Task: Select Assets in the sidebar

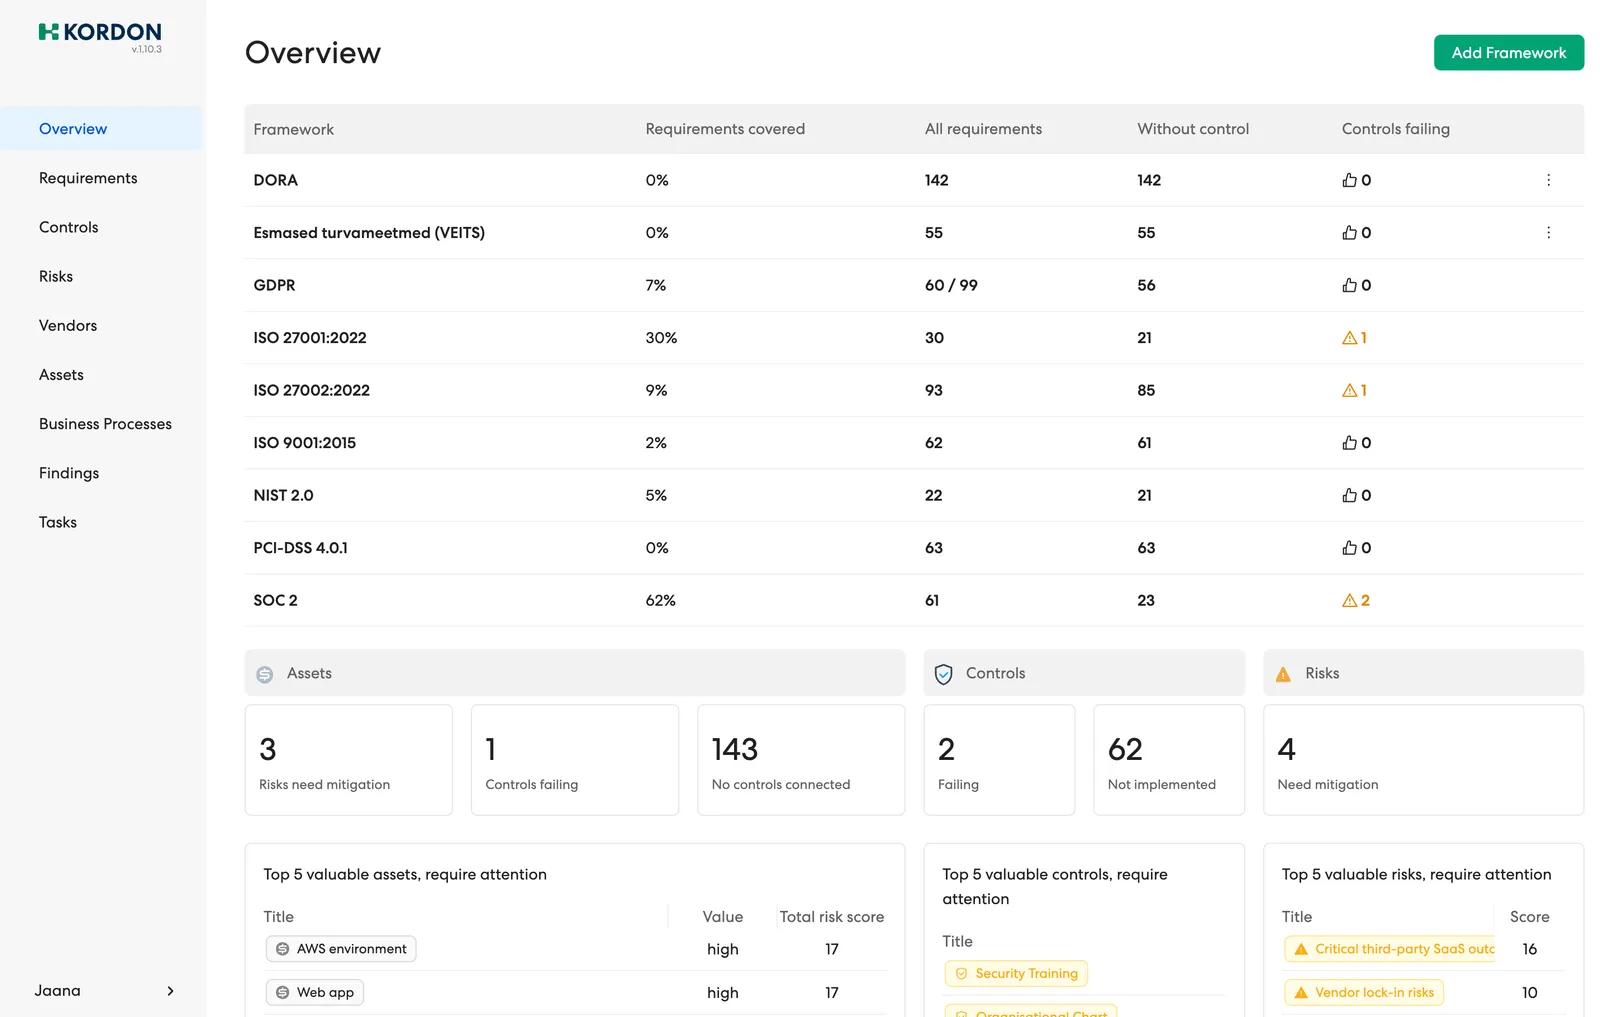Action: click(x=101, y=375)
